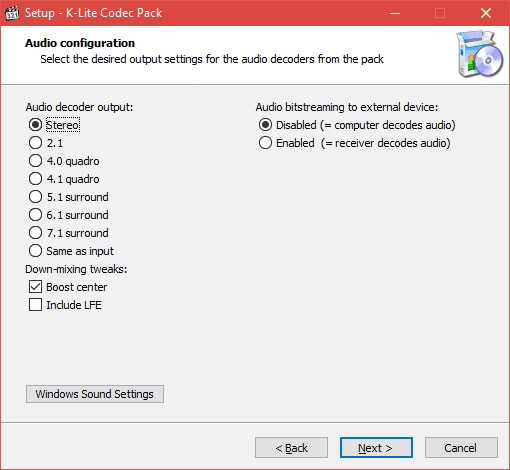Click the K-Lite clapperboard icon in title bar
This screenshot has height=470, width=510.
(x=12, y=13)
